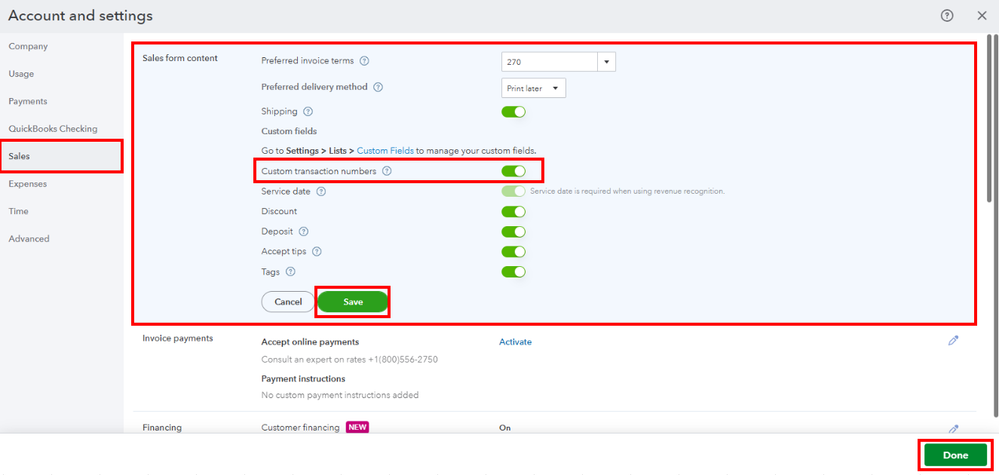Open Usage settings tab
The width and height of the screenshot is (999, 475).
pos(21,74)
